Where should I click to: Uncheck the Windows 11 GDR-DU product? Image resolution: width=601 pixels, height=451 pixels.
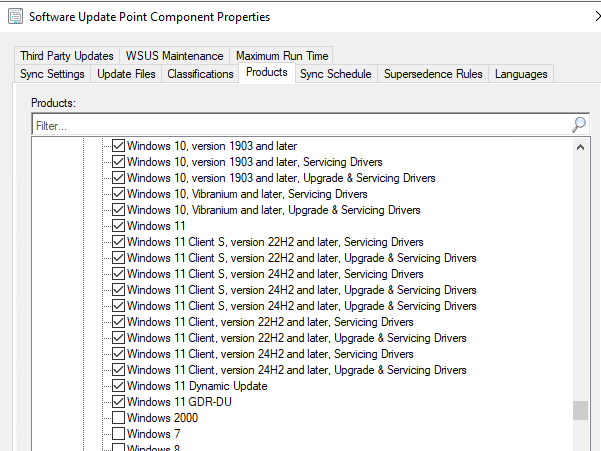(118, 402)
